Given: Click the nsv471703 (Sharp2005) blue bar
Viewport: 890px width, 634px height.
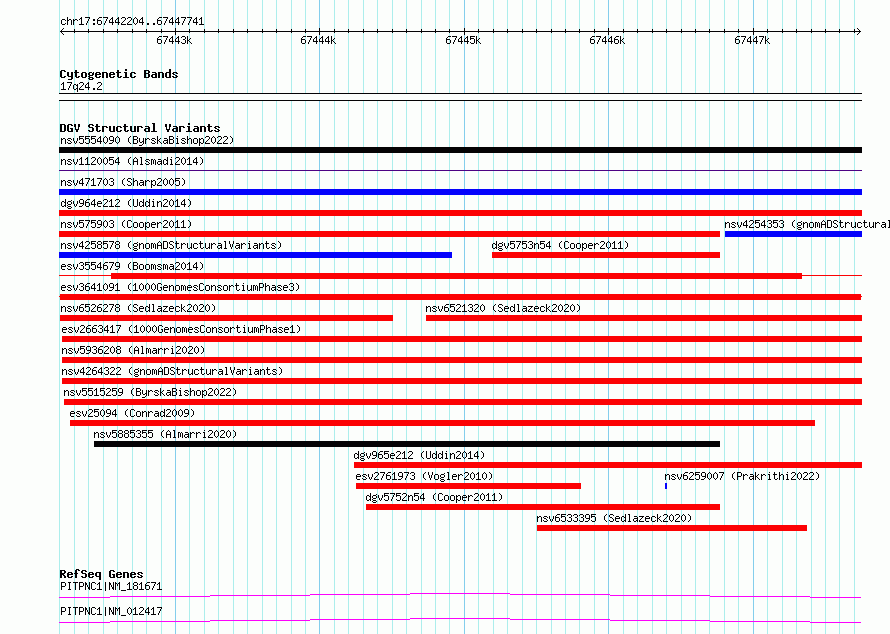Looking at the screenshot, I should pyautogui.click(x=460, y=192).
